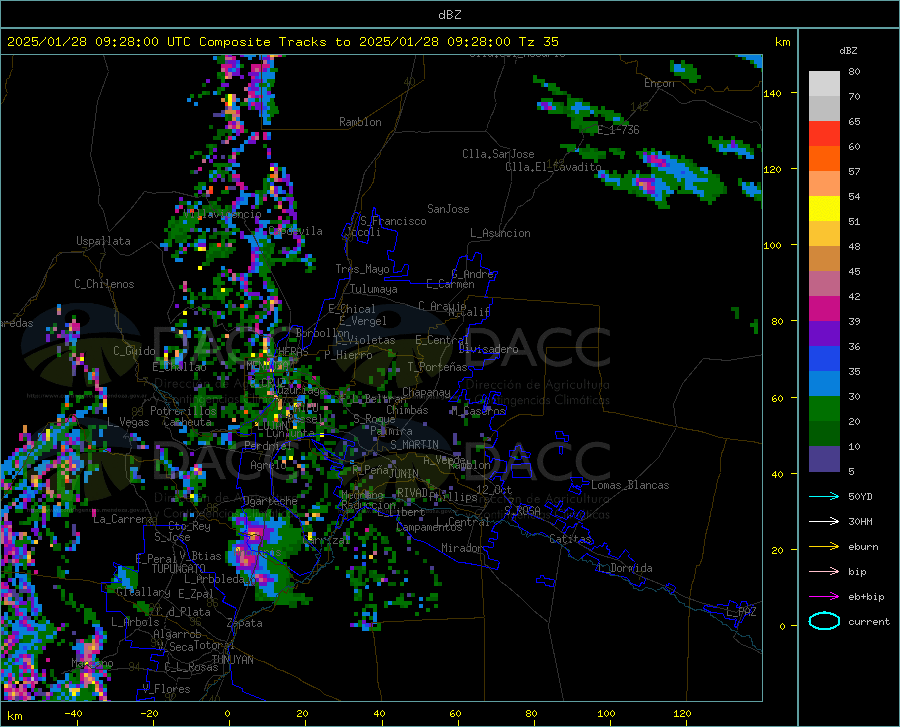Click the L_Dormida map label
Image resolution: width=900 pixels, height=727 pixels.
[626, 568]
